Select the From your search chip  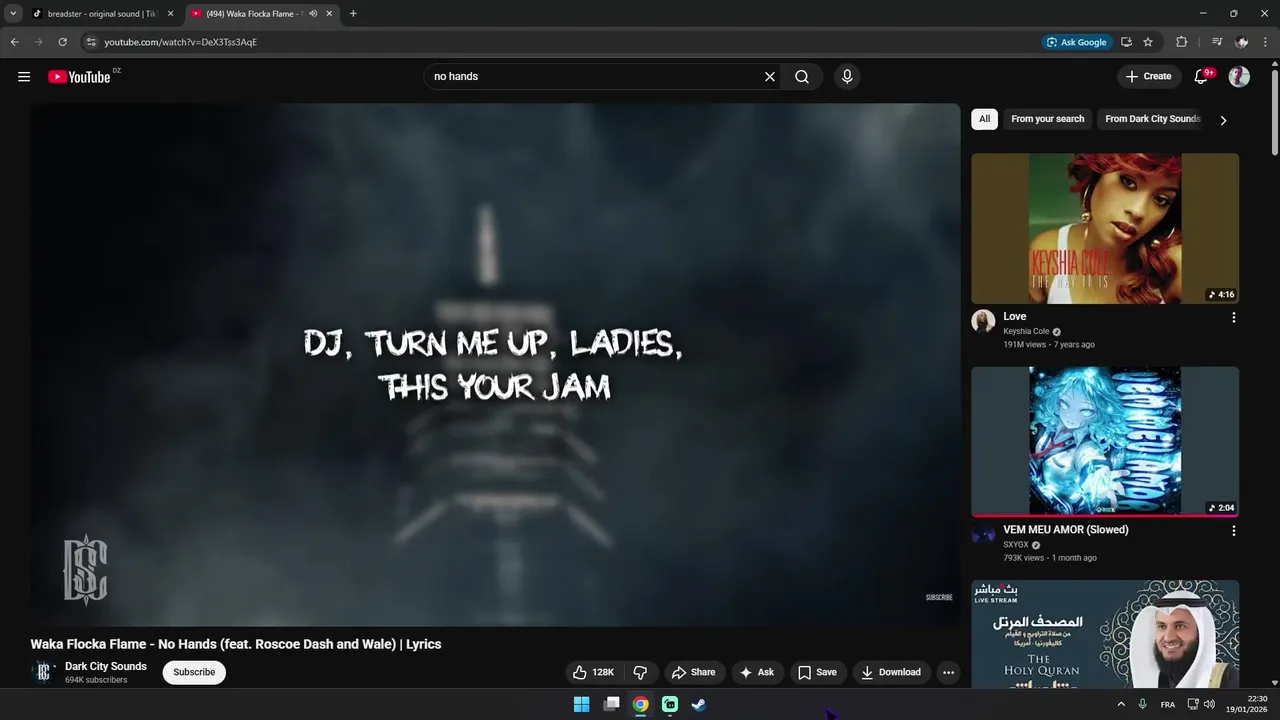[1047, 119]
